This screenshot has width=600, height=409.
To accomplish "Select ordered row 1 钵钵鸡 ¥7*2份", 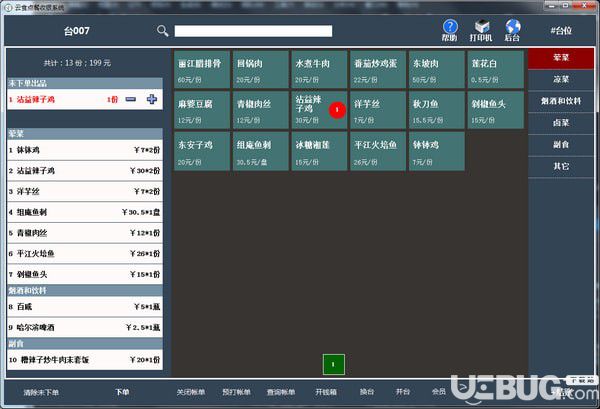I will [x=85, y=150].
